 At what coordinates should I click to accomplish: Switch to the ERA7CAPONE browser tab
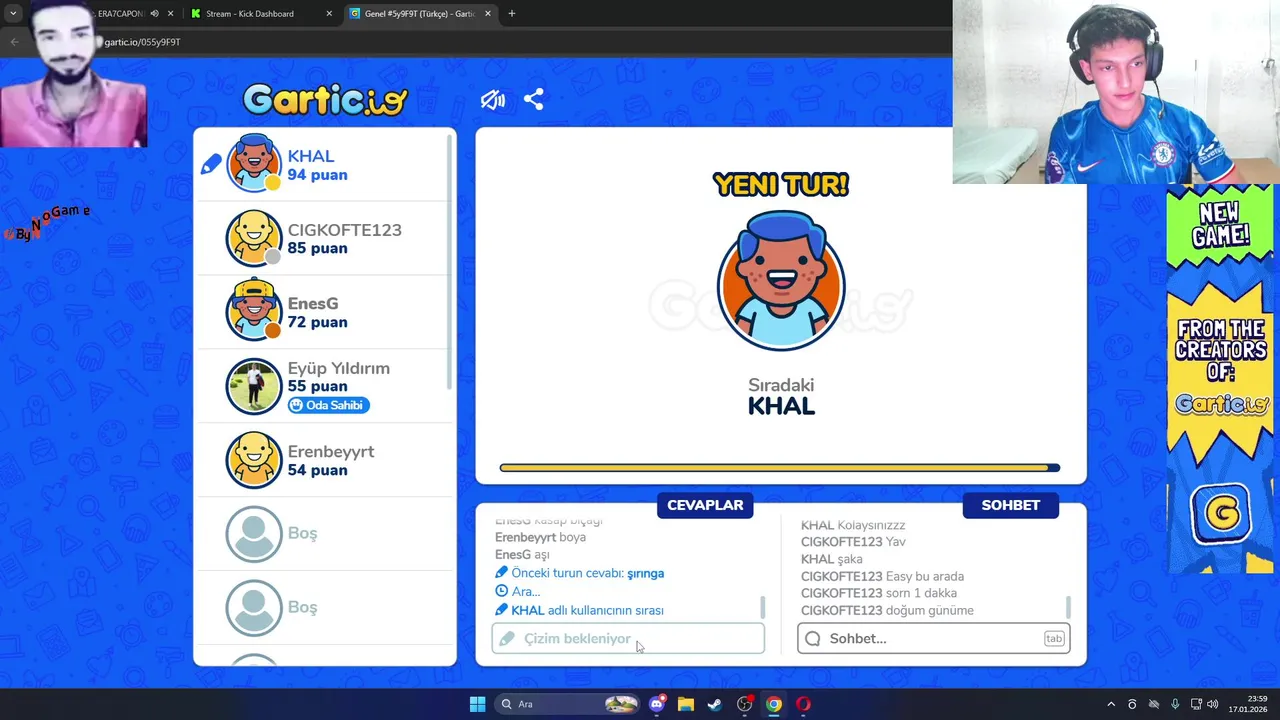(120, 14)
